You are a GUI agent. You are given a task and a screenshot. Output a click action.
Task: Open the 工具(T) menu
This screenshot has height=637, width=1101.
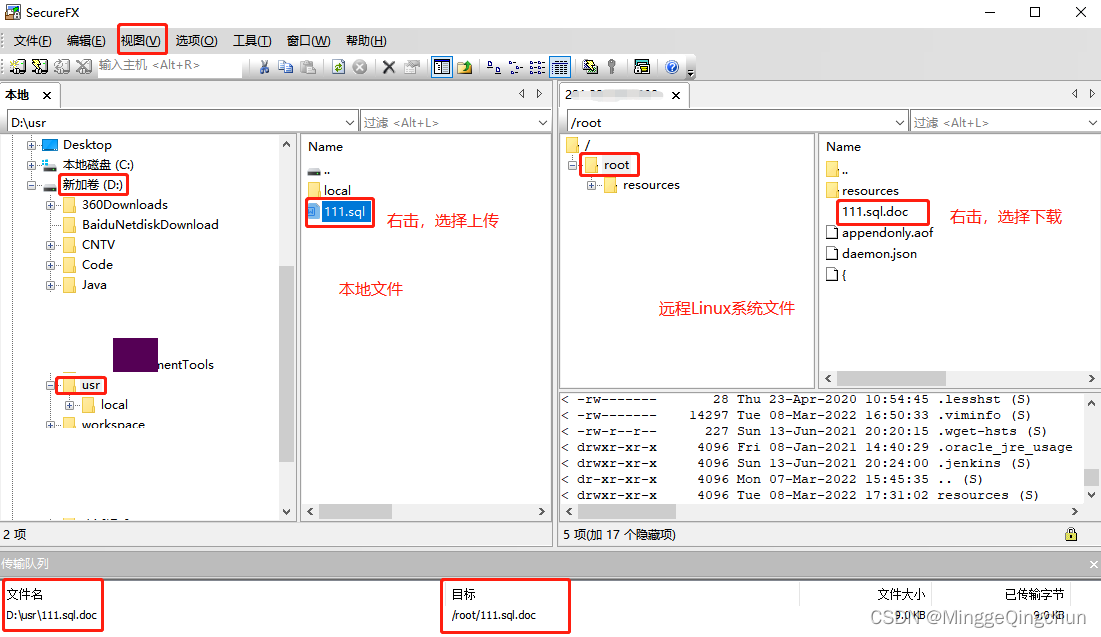(252, 41)
